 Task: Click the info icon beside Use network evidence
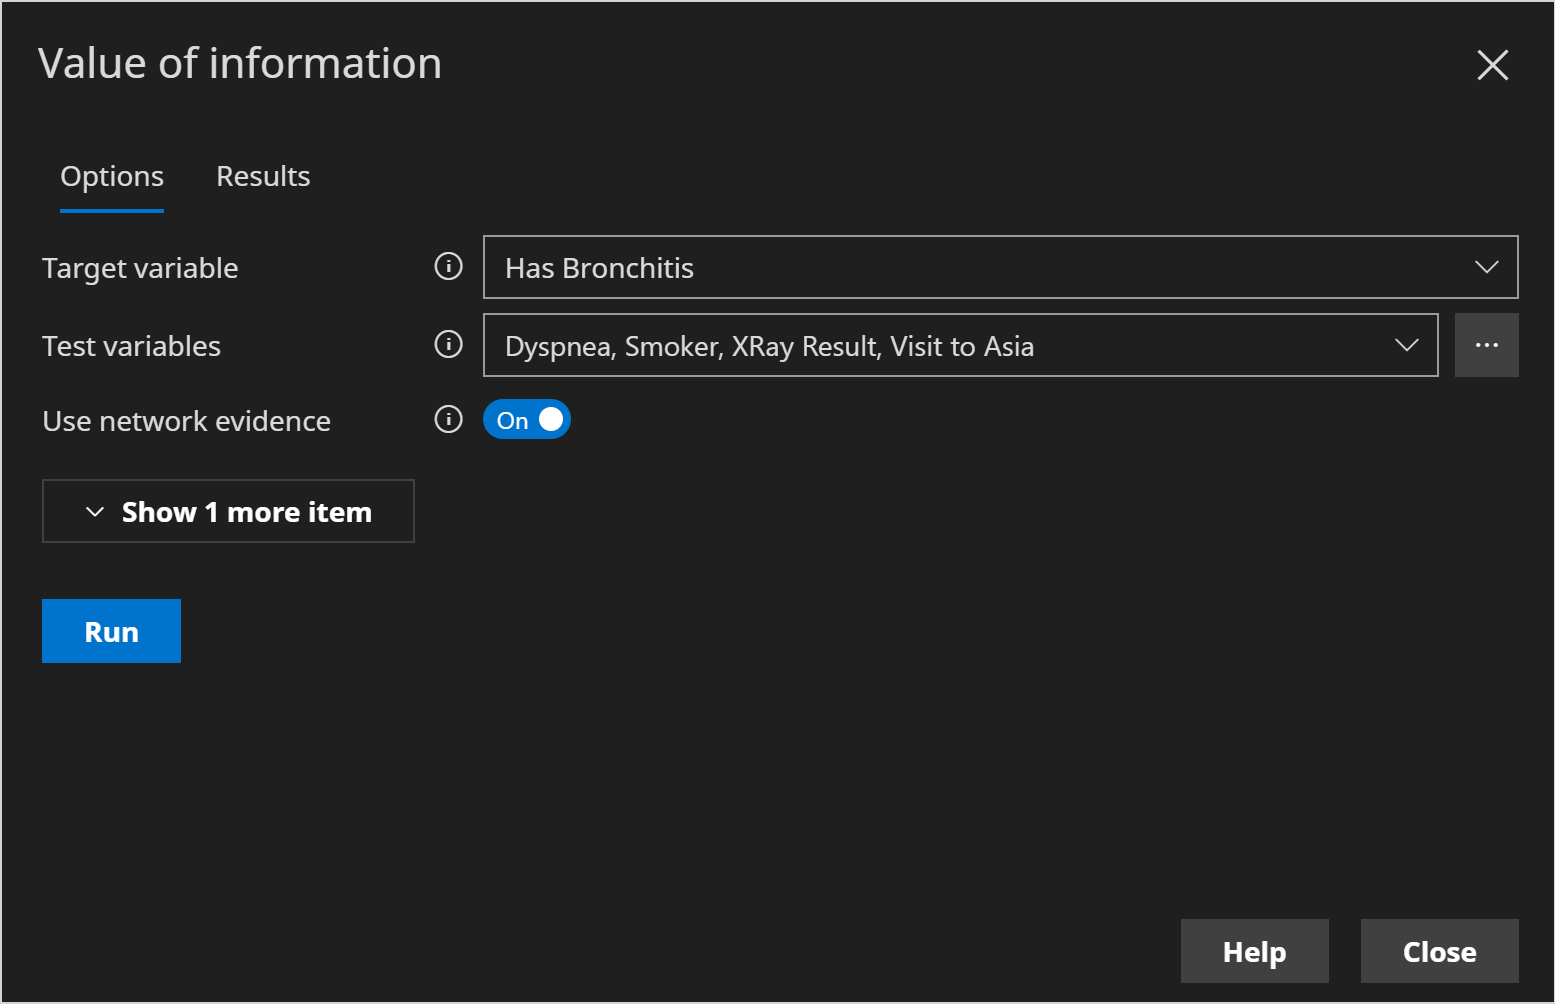pyautogui.click(x=448, y=419)
